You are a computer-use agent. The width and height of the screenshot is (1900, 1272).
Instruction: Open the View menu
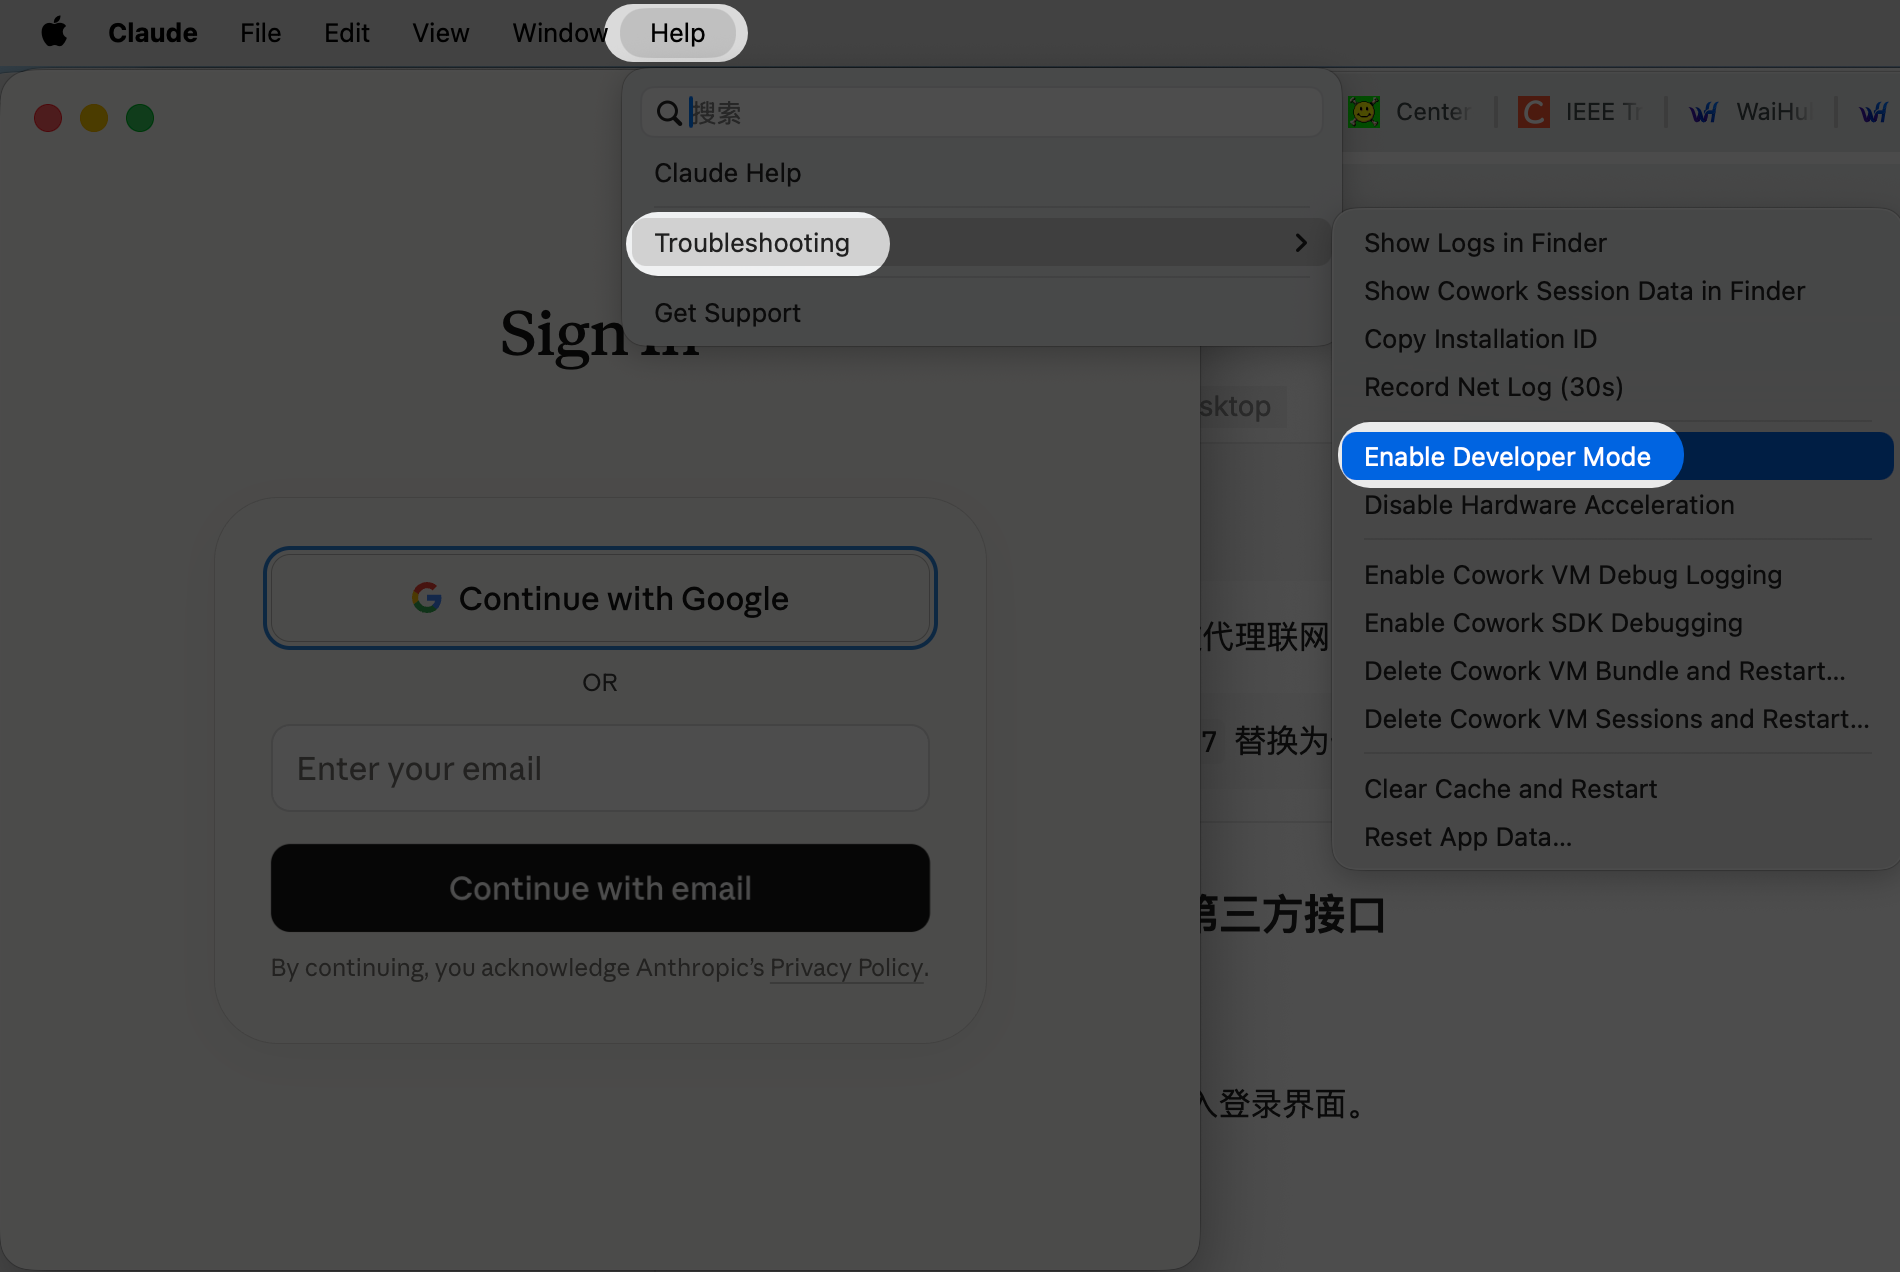point(441,33)
